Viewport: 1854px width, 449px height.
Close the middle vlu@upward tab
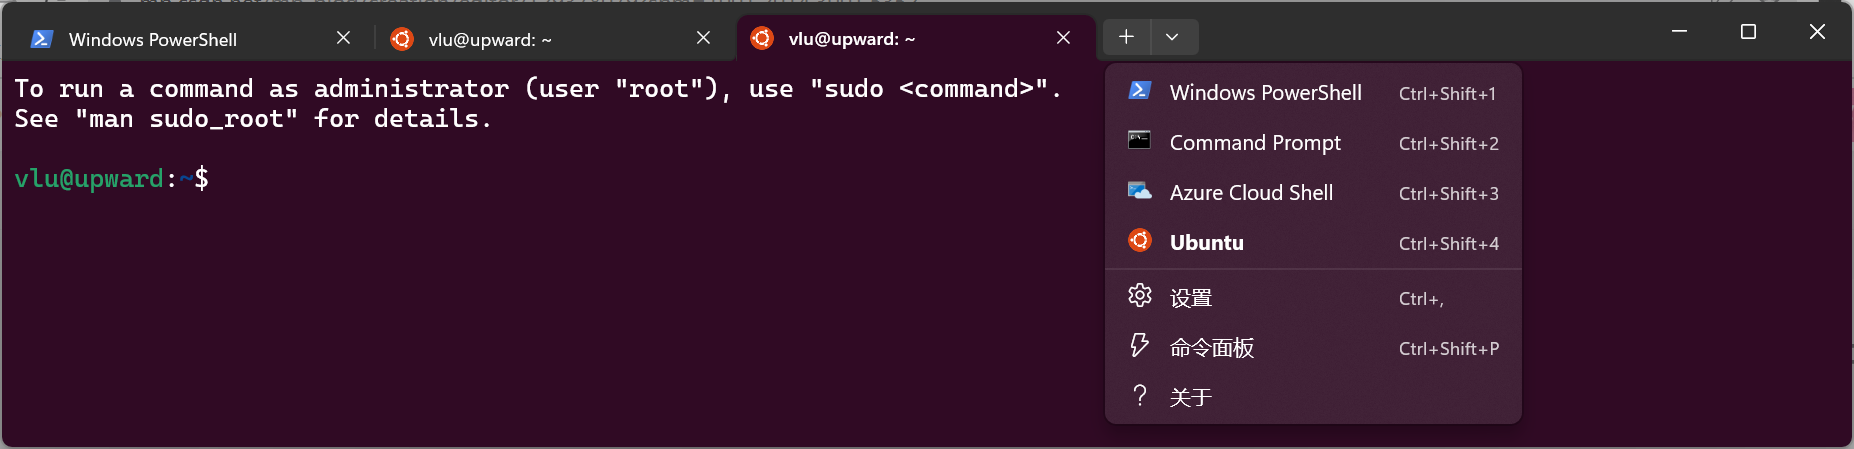[x=703, y=38]
